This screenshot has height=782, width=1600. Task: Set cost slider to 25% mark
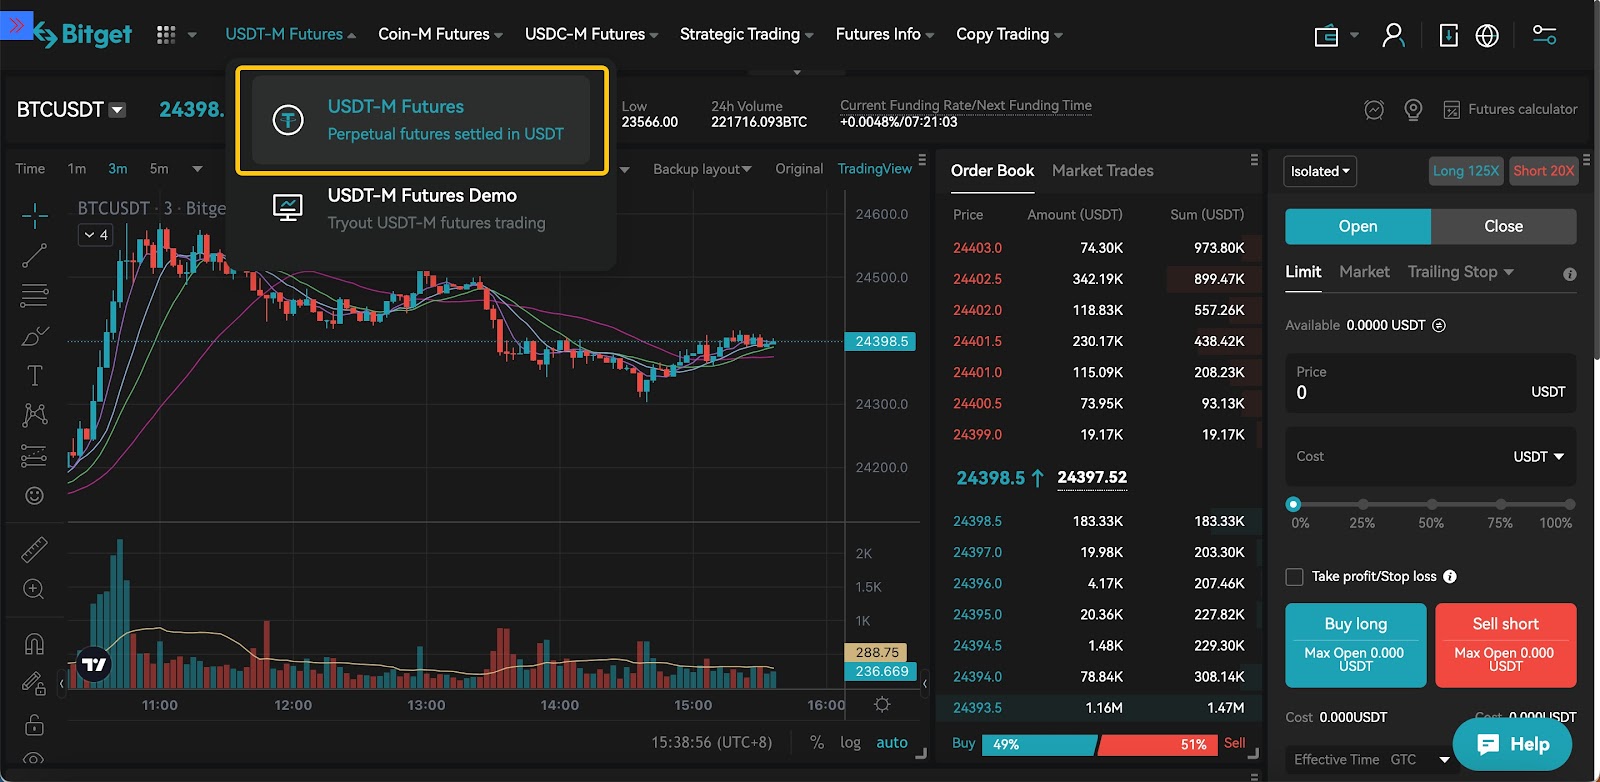tap(1362, 505)
